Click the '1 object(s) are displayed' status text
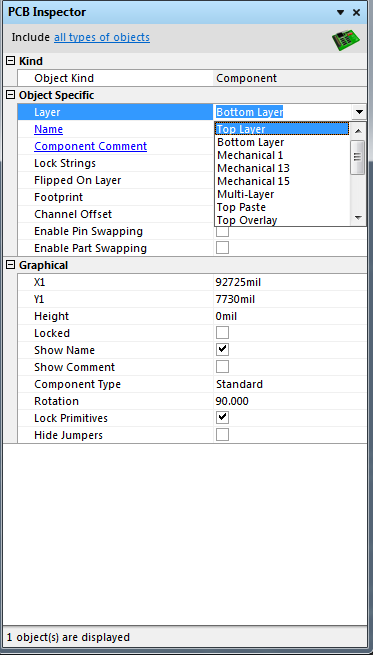Image resolution: width=373 pixels, height=655 pixels. (x=68, y=637)
